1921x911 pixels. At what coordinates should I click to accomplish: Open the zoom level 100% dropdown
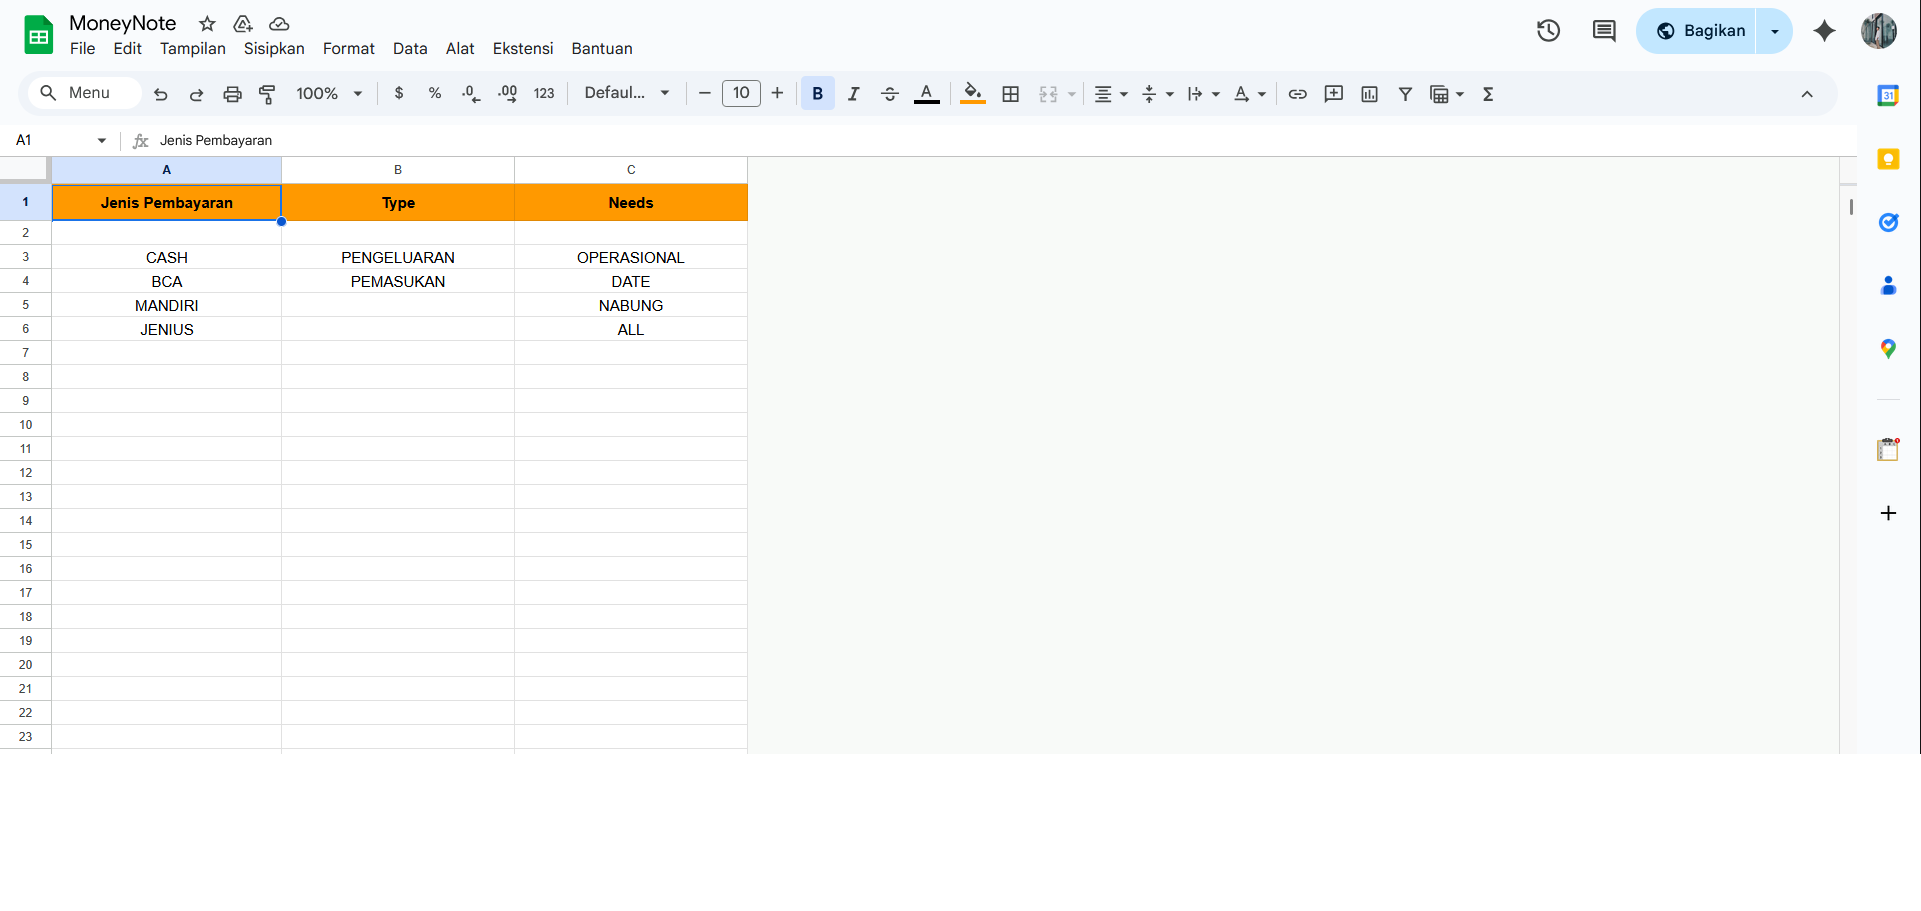(329, 94)
